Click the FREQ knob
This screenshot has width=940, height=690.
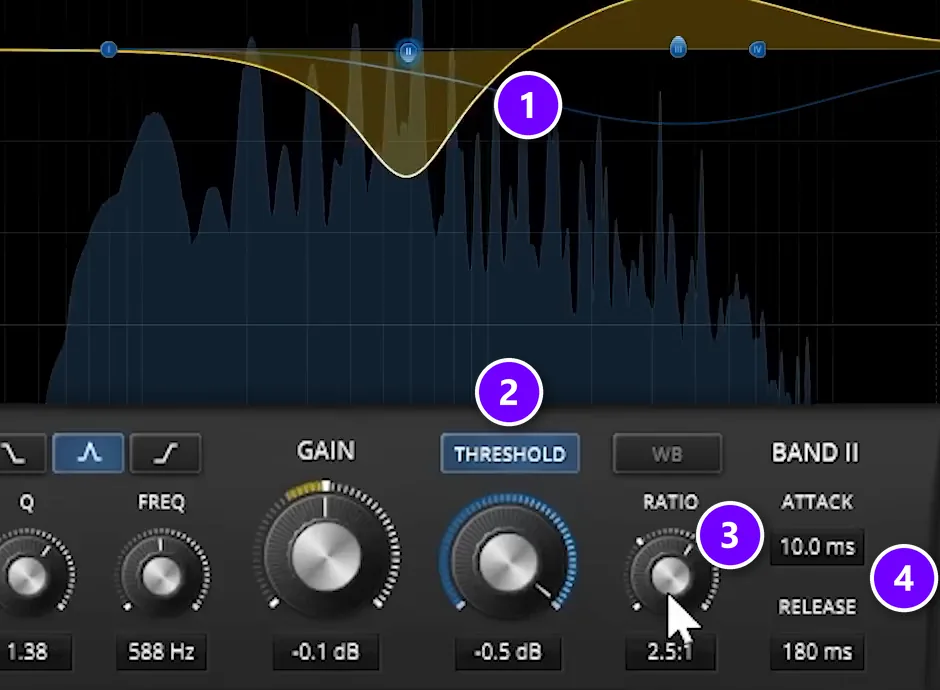[161, 575]
